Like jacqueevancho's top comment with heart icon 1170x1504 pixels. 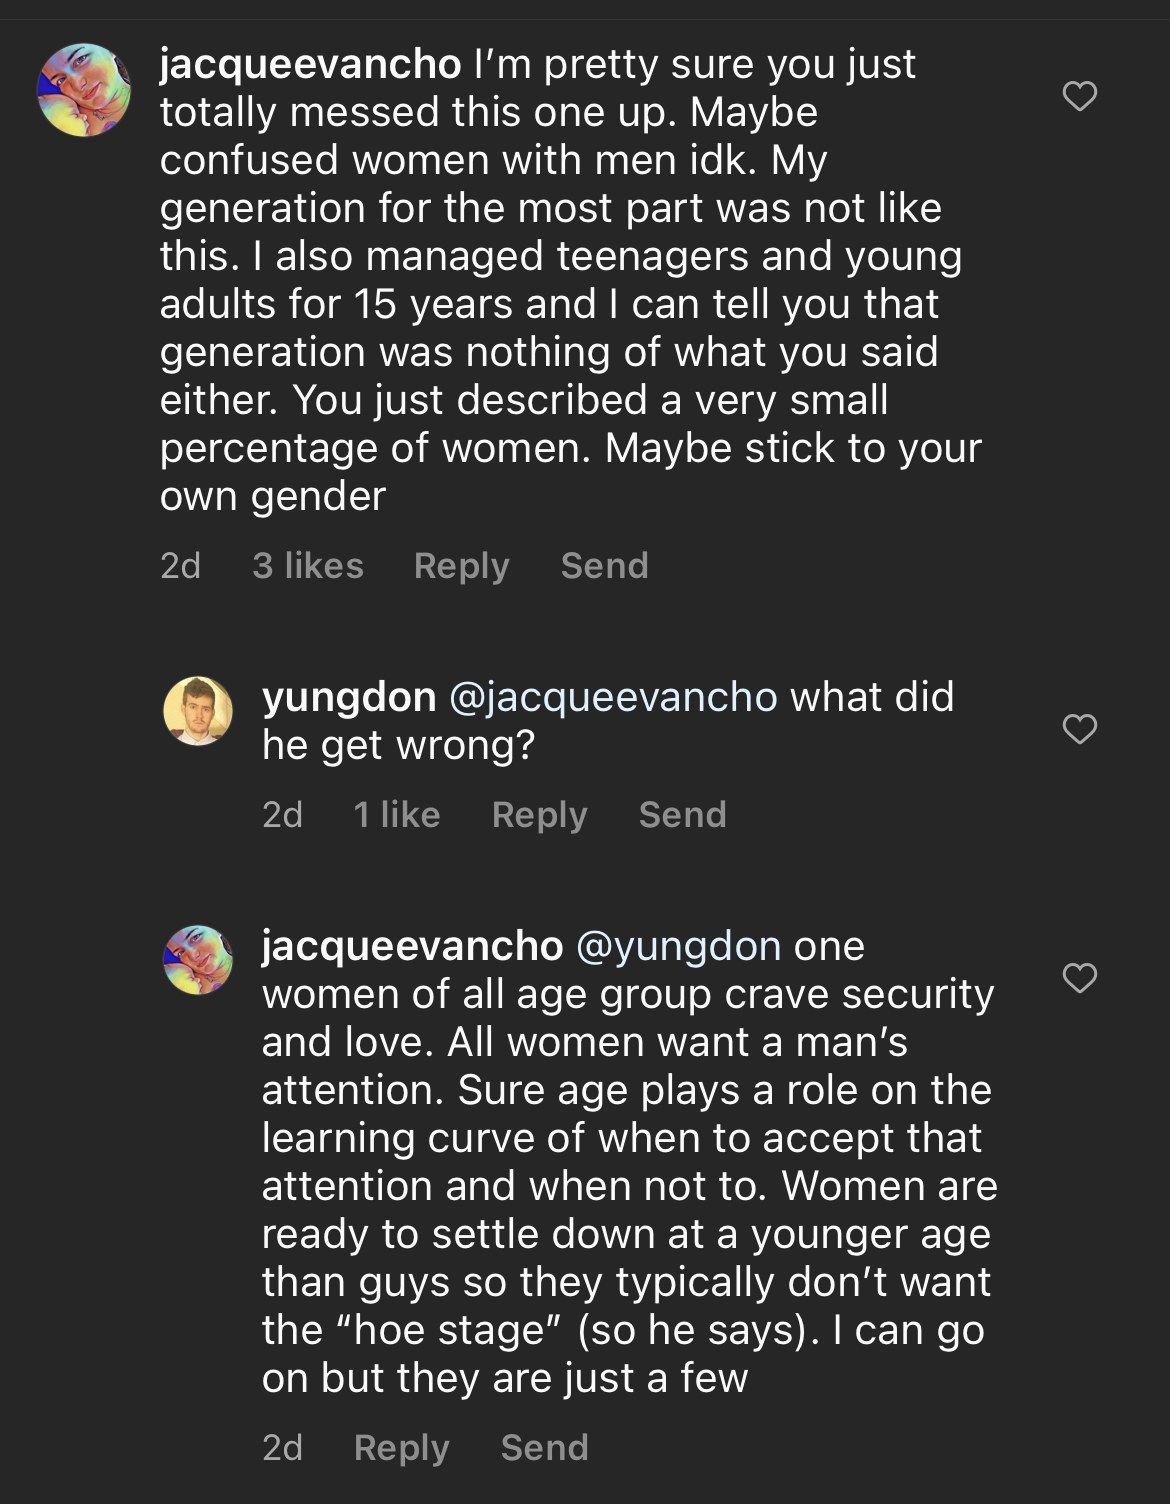(1079, 96)
